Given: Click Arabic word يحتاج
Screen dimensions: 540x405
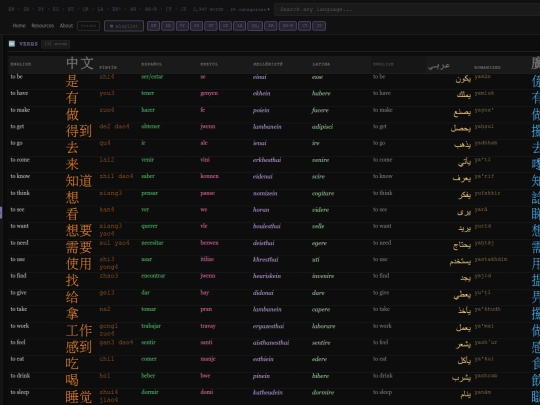Looking at the screenshot, I should click(462, 245).
